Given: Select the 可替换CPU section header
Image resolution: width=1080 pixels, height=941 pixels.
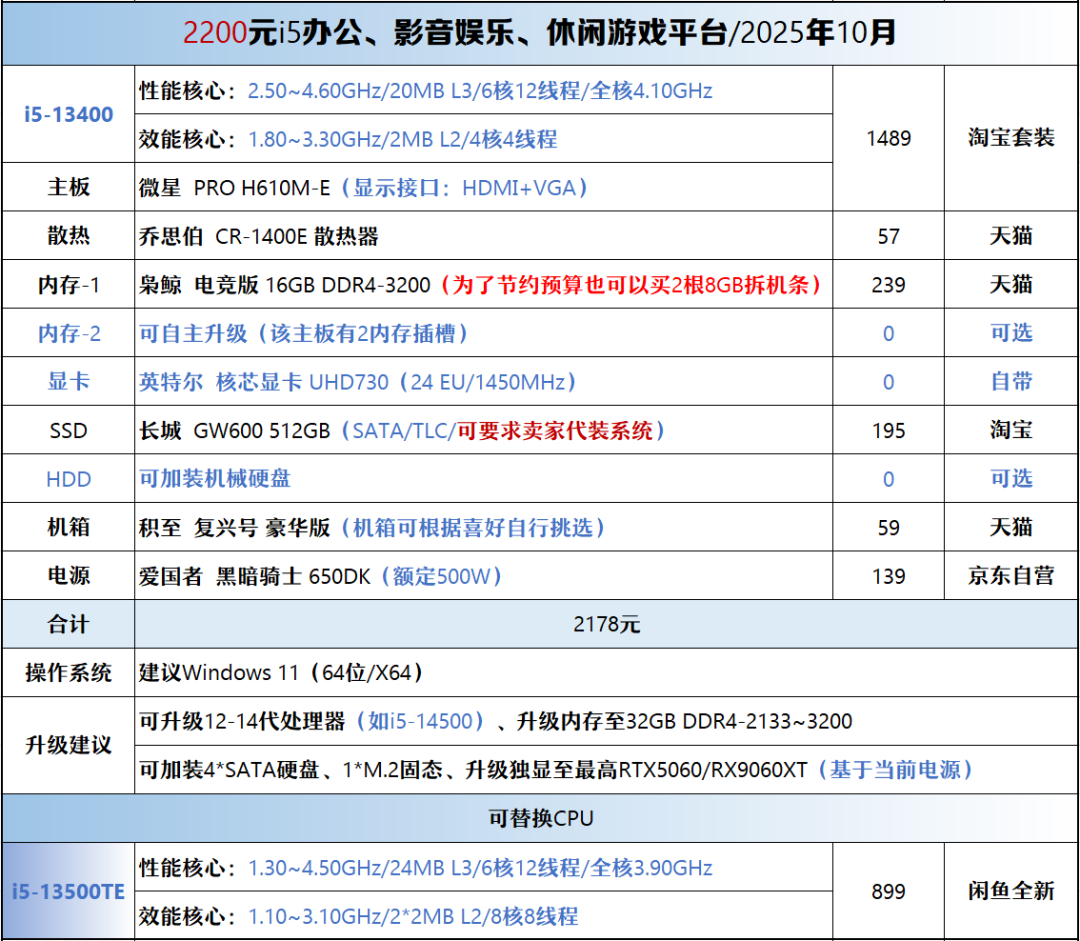Looking at the screenshot, I should coord(540,818).
